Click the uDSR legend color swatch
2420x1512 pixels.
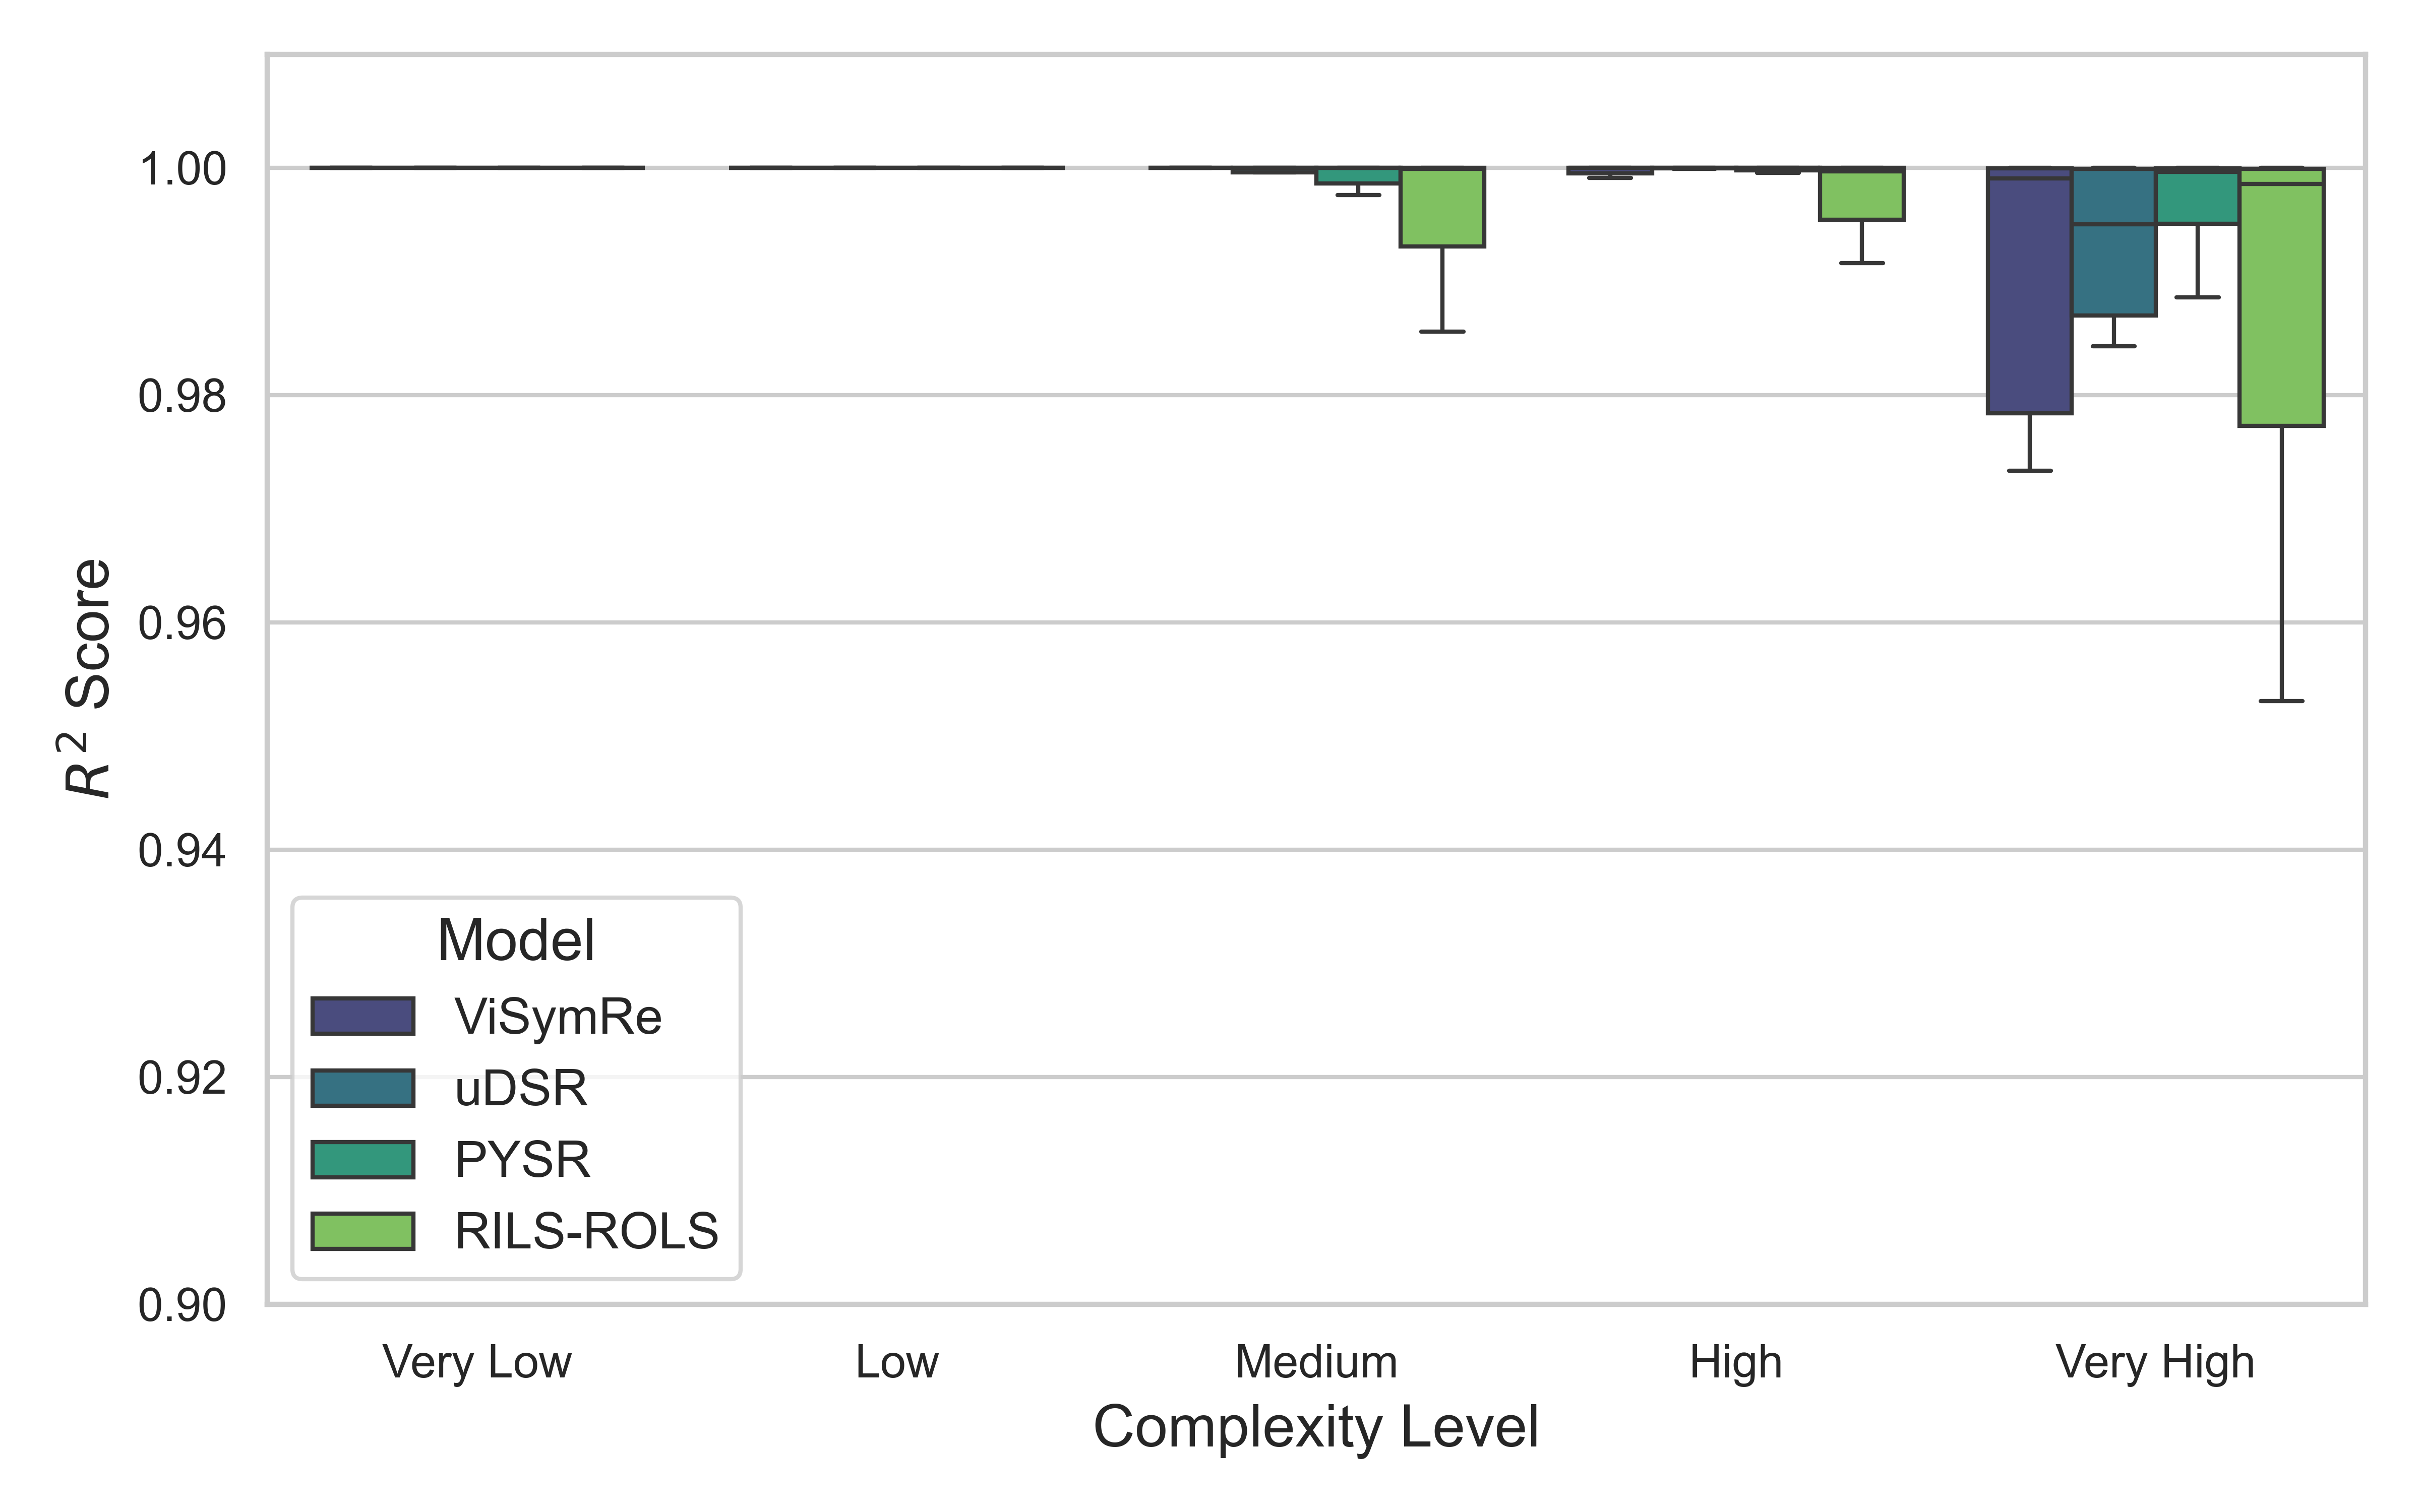362,1088
